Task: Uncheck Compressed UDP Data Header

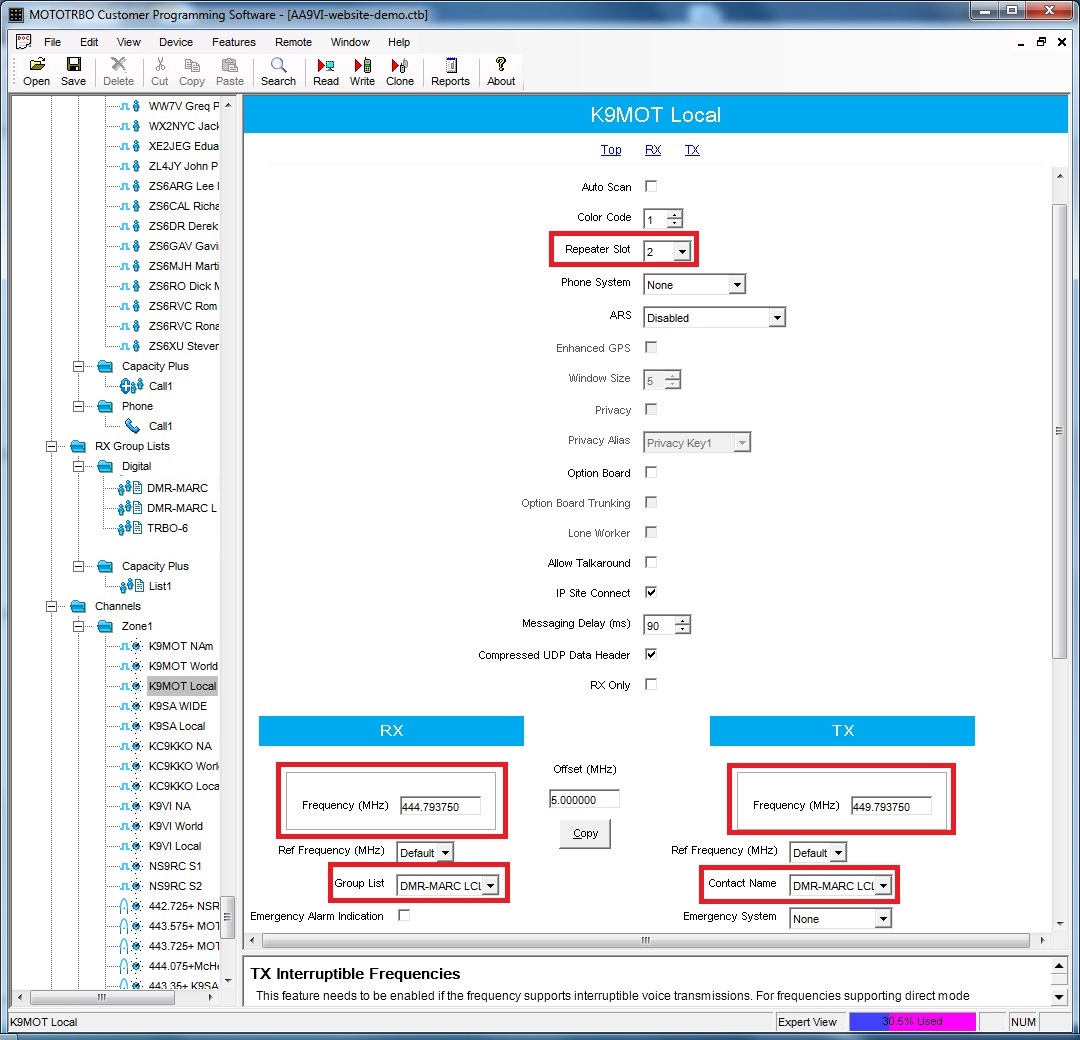Action: point(651,654)
